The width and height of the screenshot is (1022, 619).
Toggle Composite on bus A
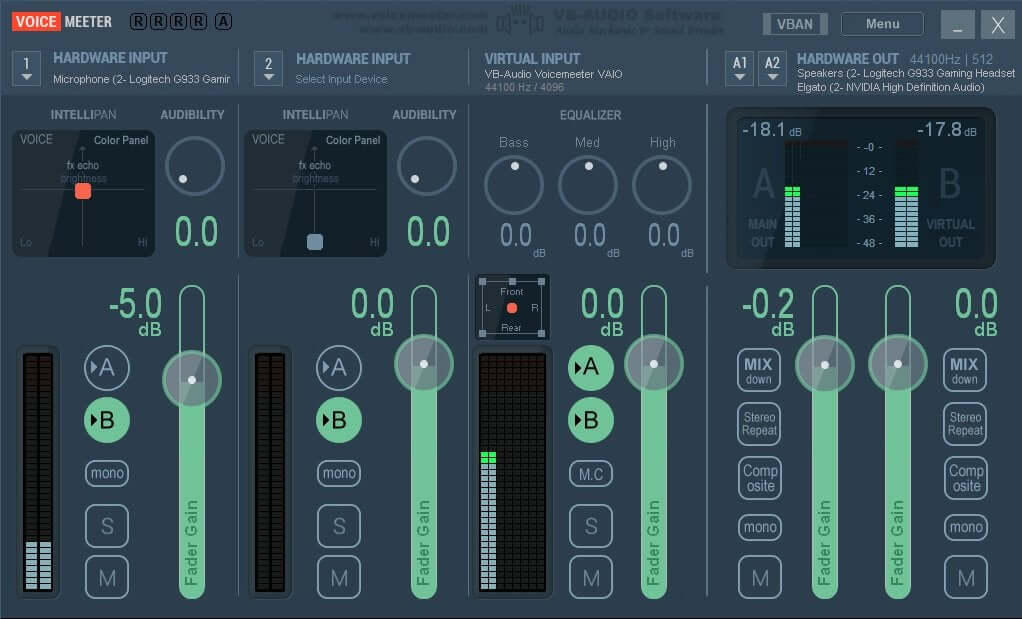(x=760, y=478)
